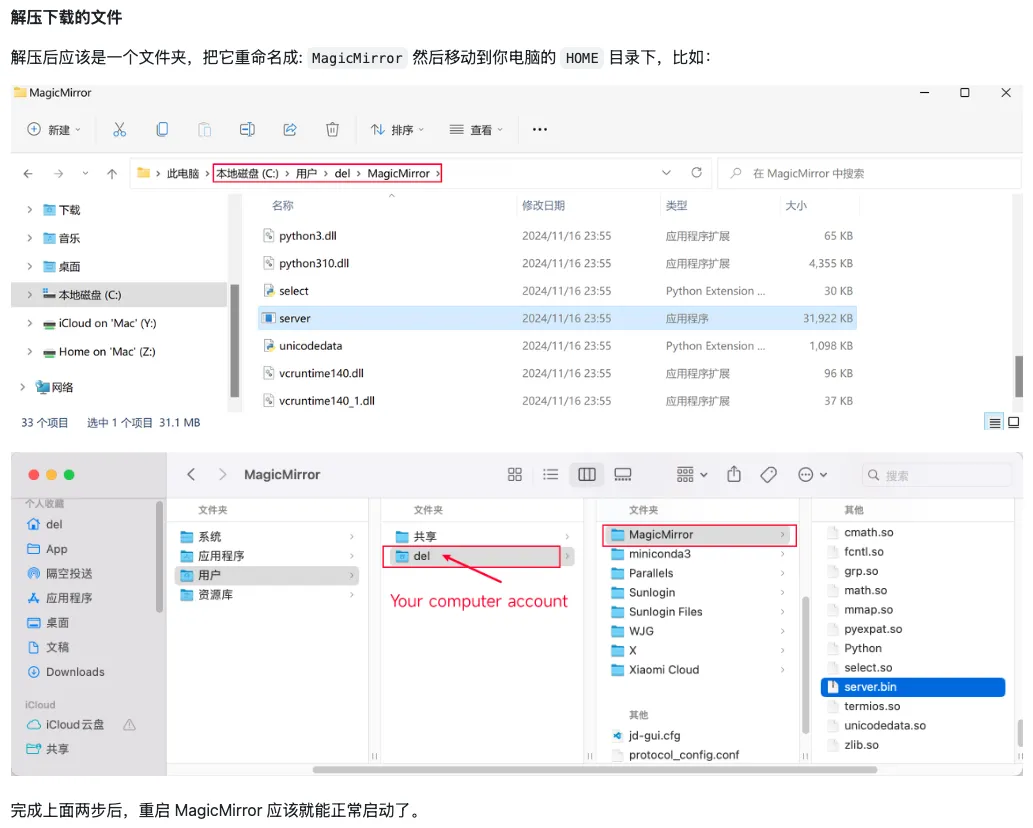Open Downloads in Finder sidebar
The width and height of the screenshot is (1033, 828).
pos(75,672)
